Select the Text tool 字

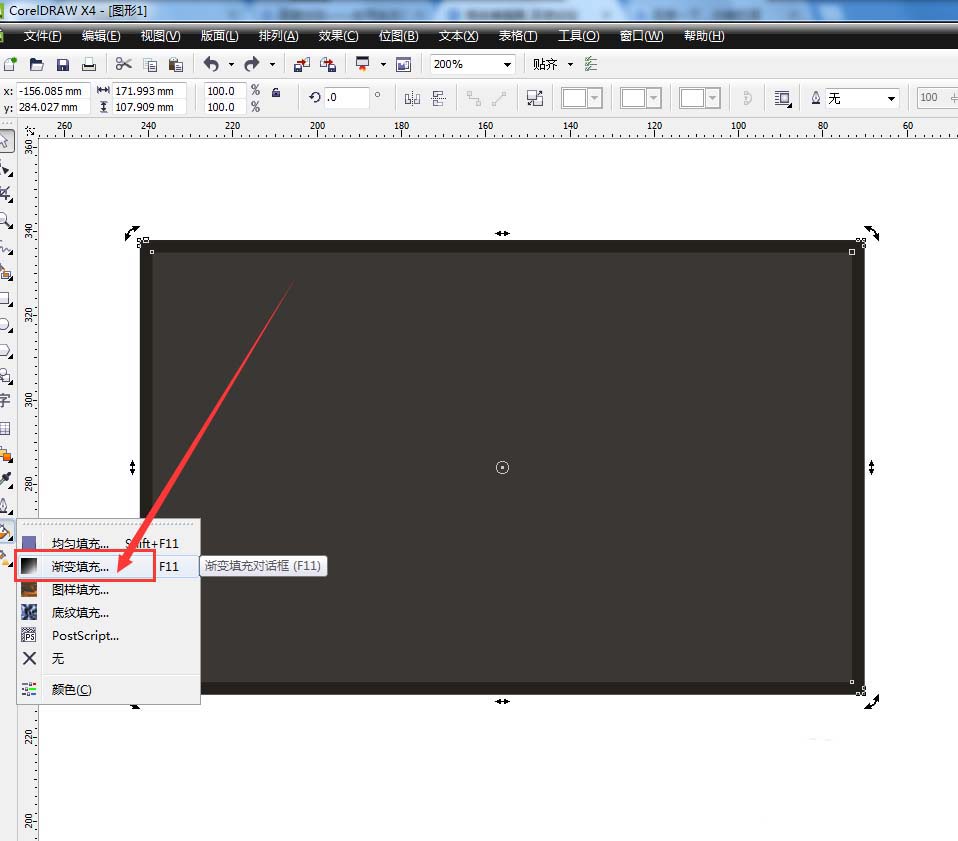tap(5, 400)
